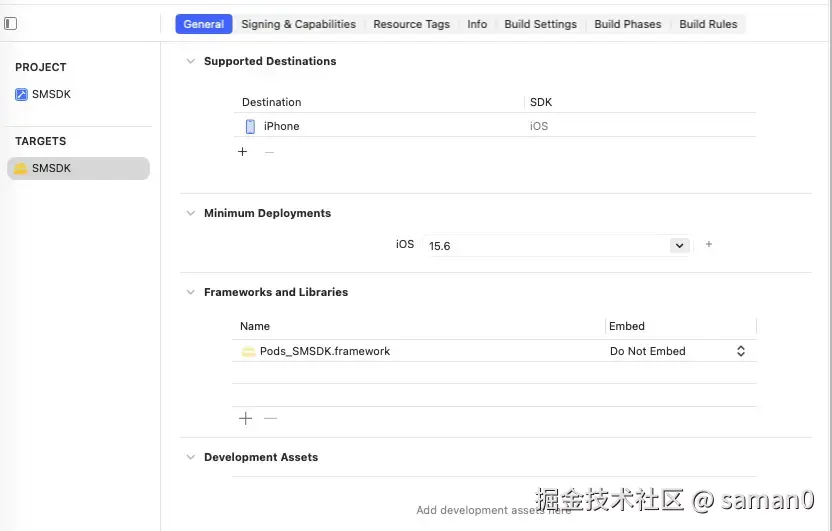Open the Build Rules tab
832x531 pixels.
[708, 24]
